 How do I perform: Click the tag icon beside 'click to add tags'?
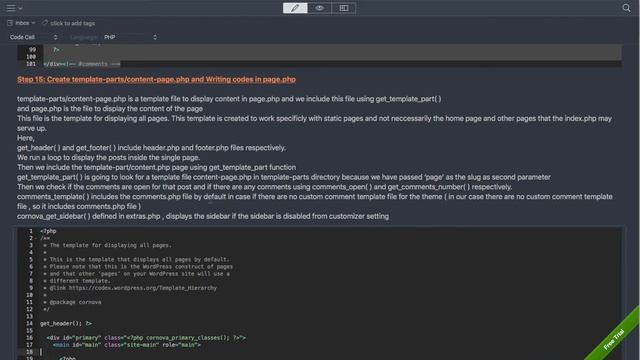[x=45, y=23]
